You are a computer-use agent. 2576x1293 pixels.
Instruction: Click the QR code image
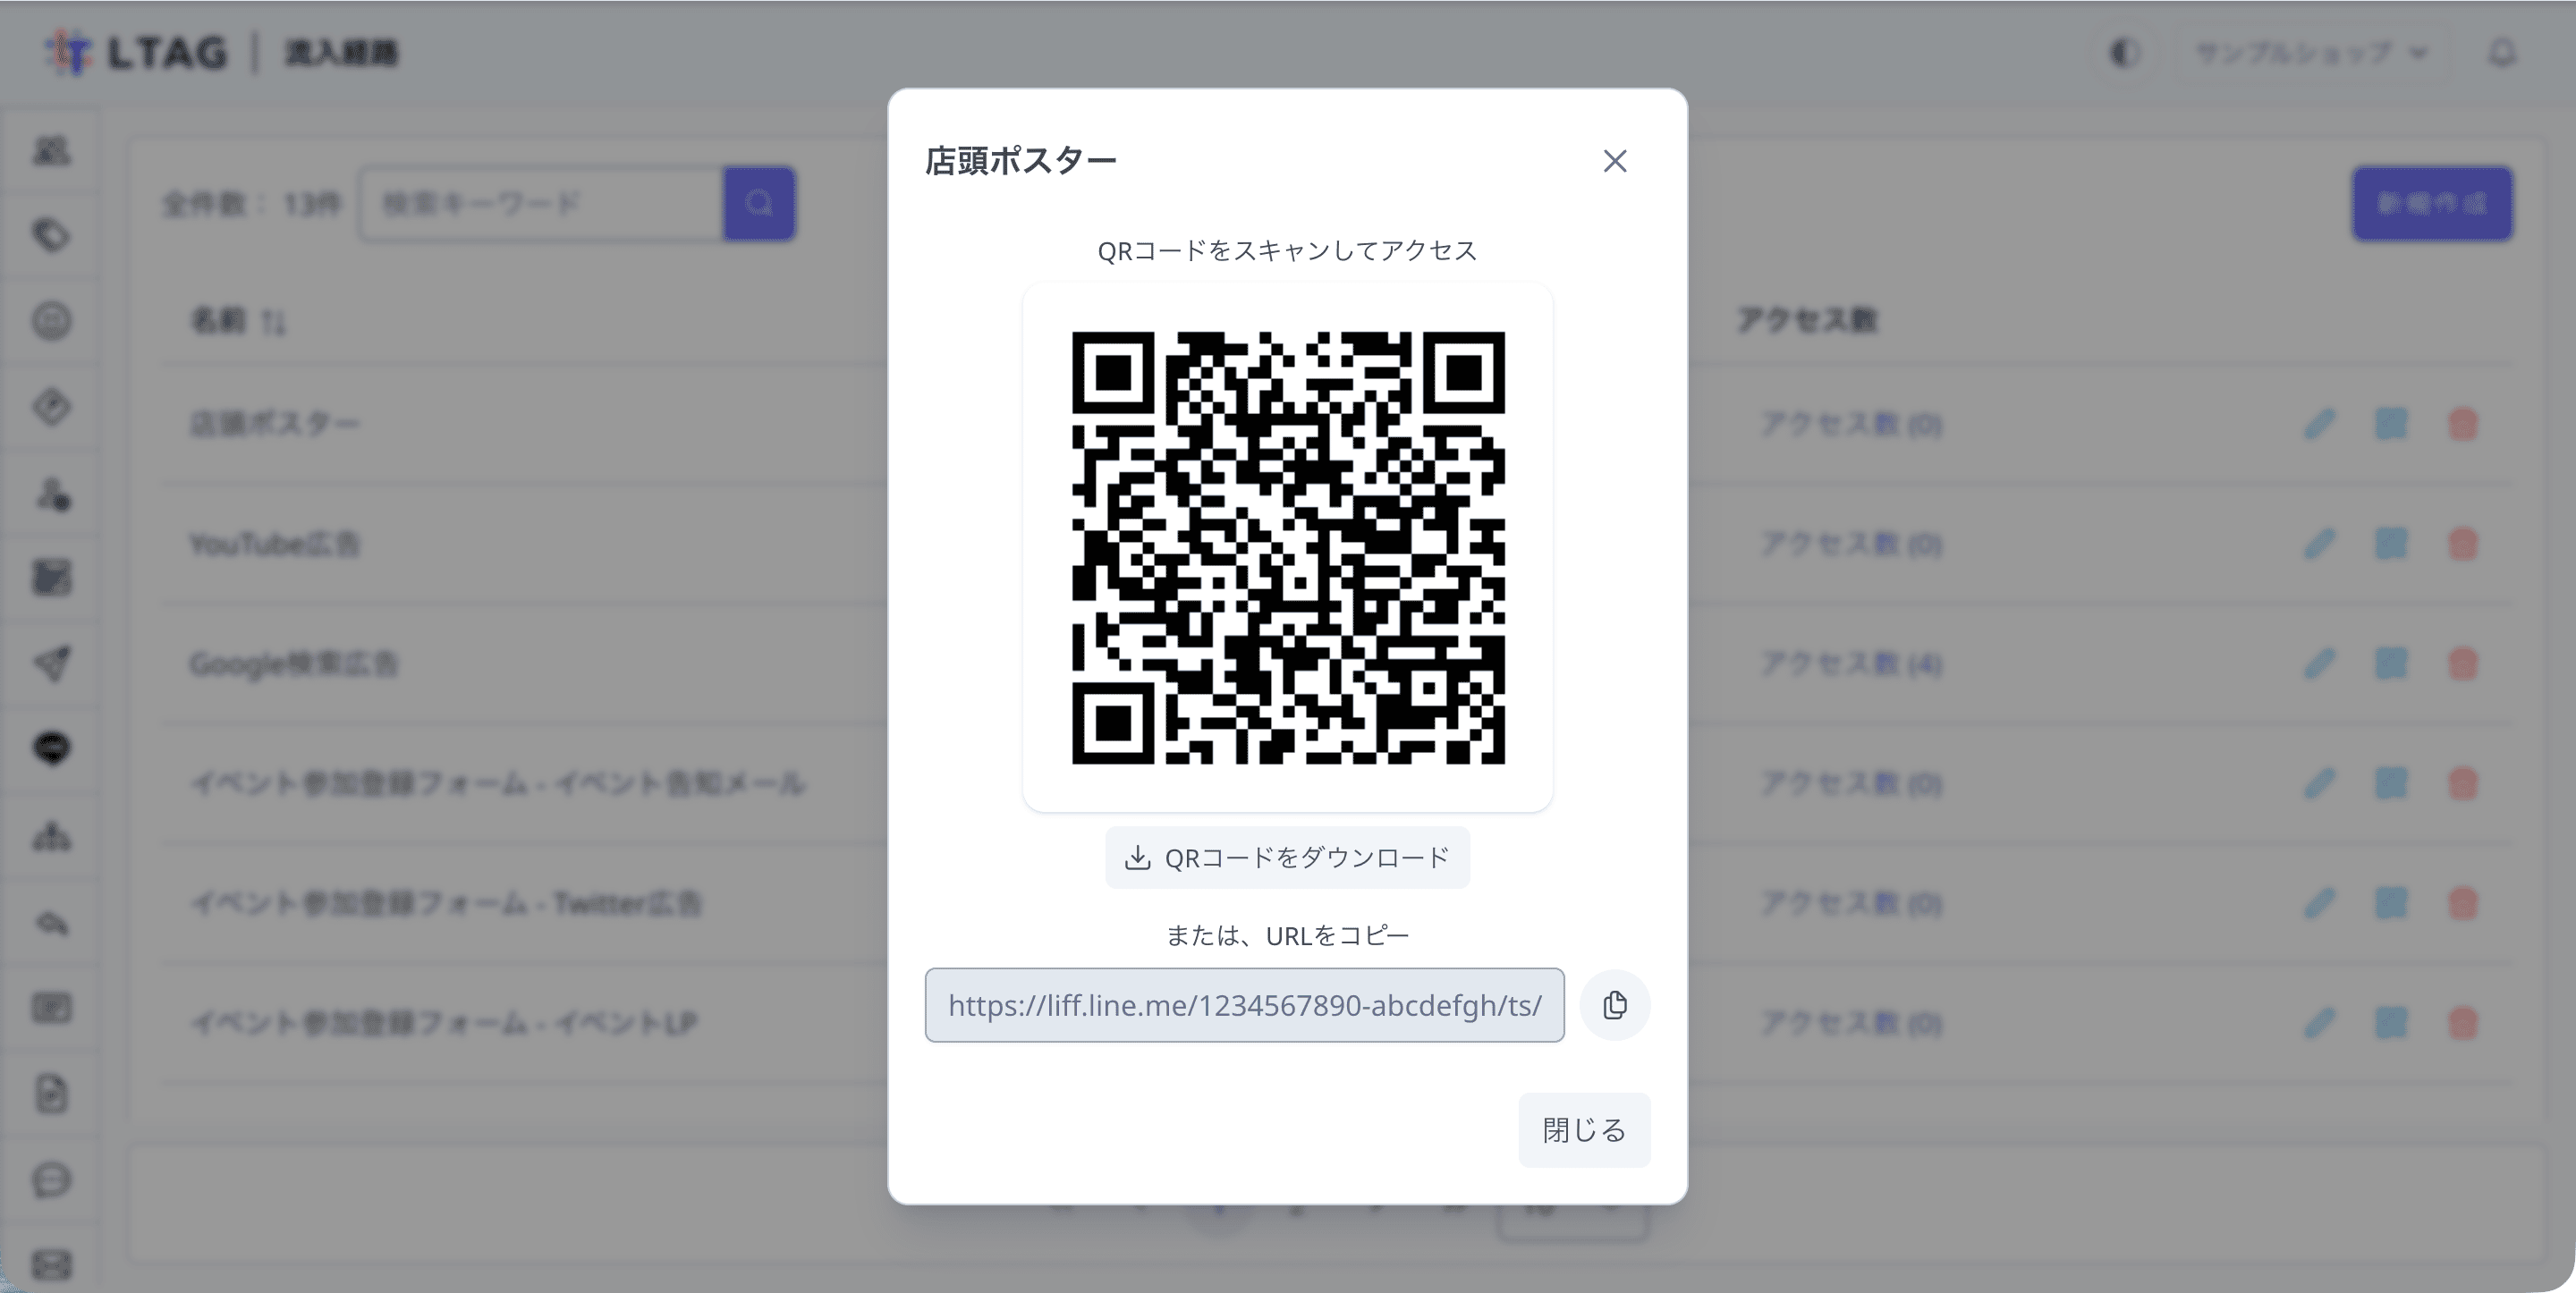click(1288, 547)
